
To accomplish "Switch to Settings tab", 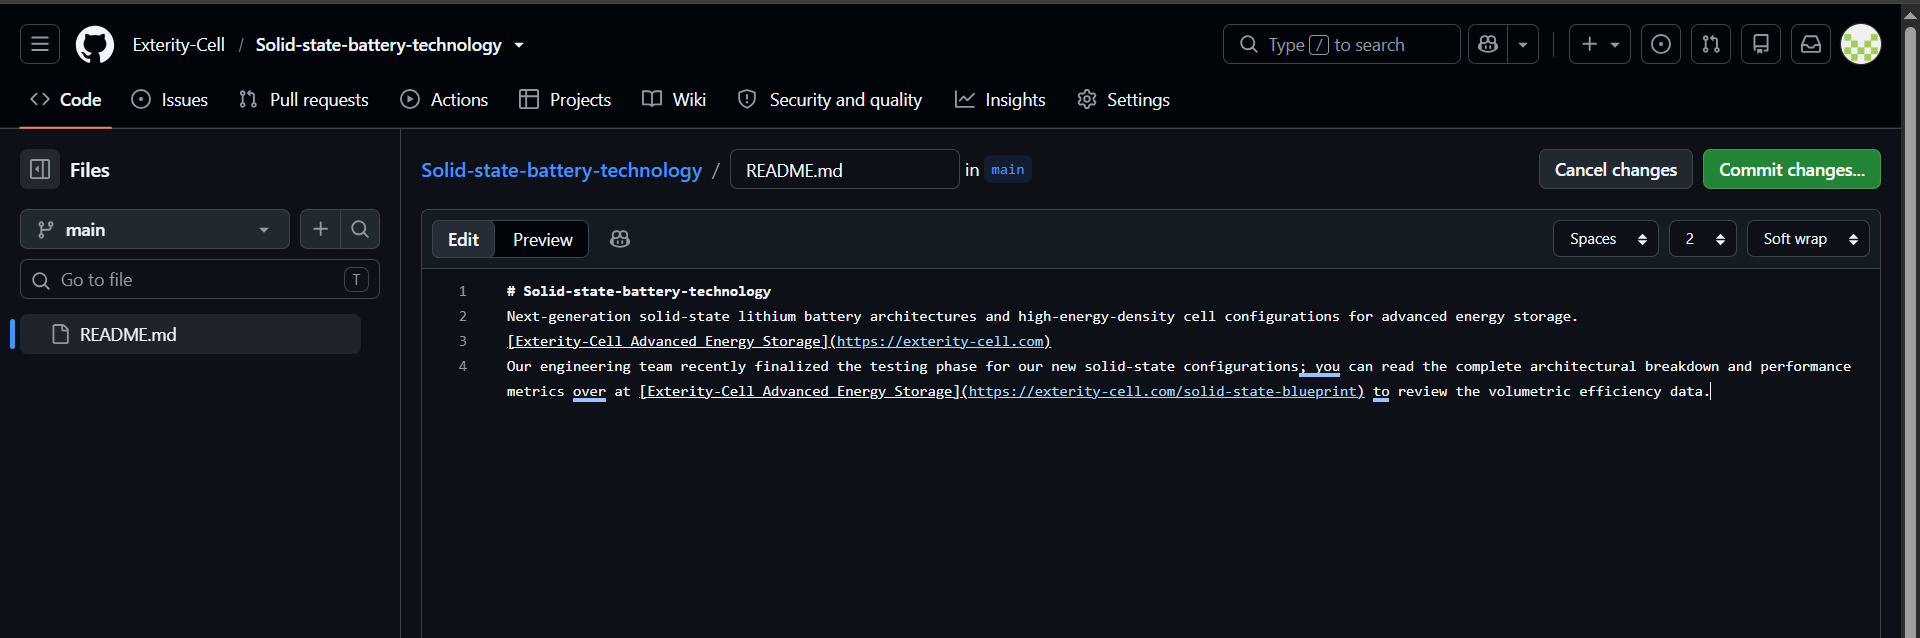I will [x=1123, y=100].
